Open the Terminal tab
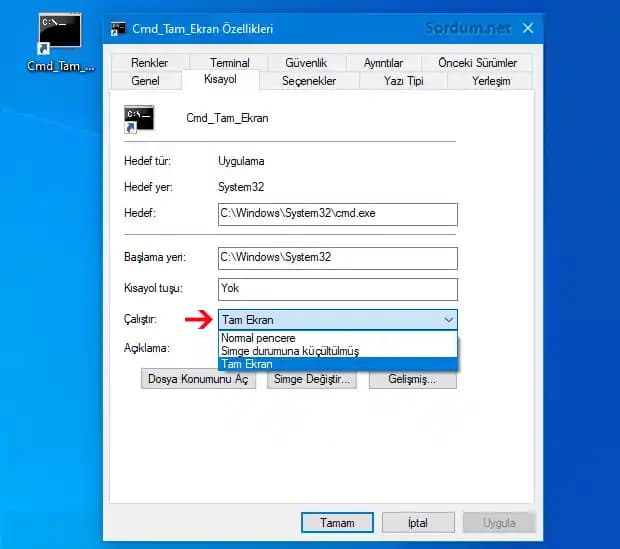 pos(229,63)
